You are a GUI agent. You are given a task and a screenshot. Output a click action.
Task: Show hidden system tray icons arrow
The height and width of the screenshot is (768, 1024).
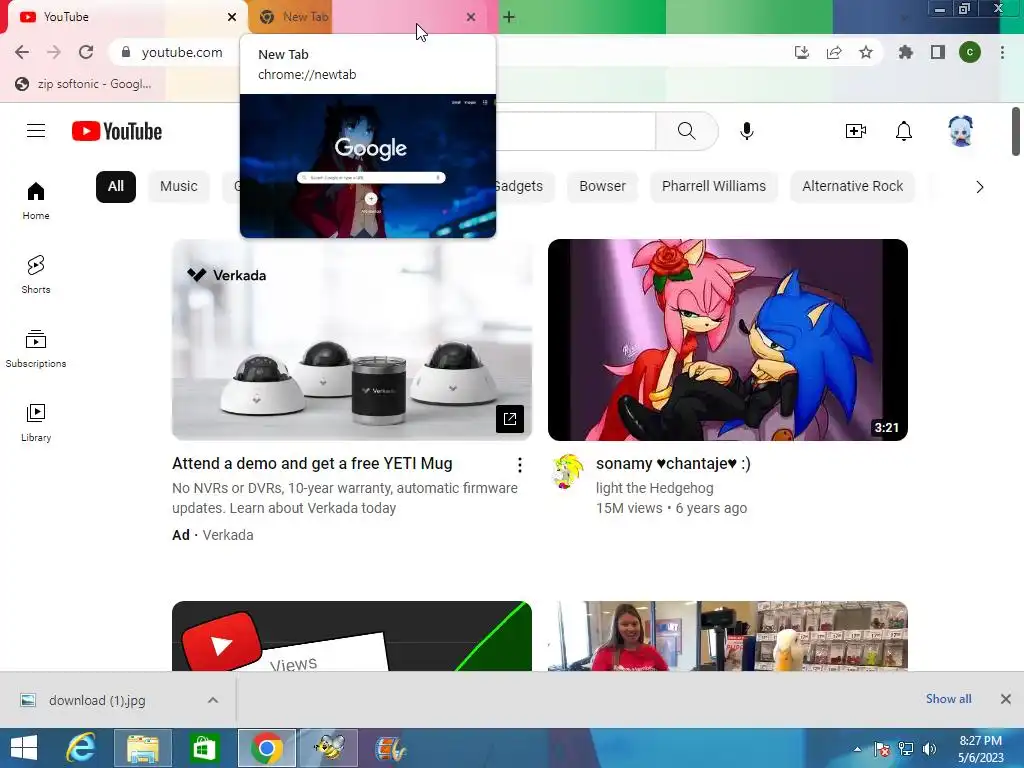pos(857,748)
